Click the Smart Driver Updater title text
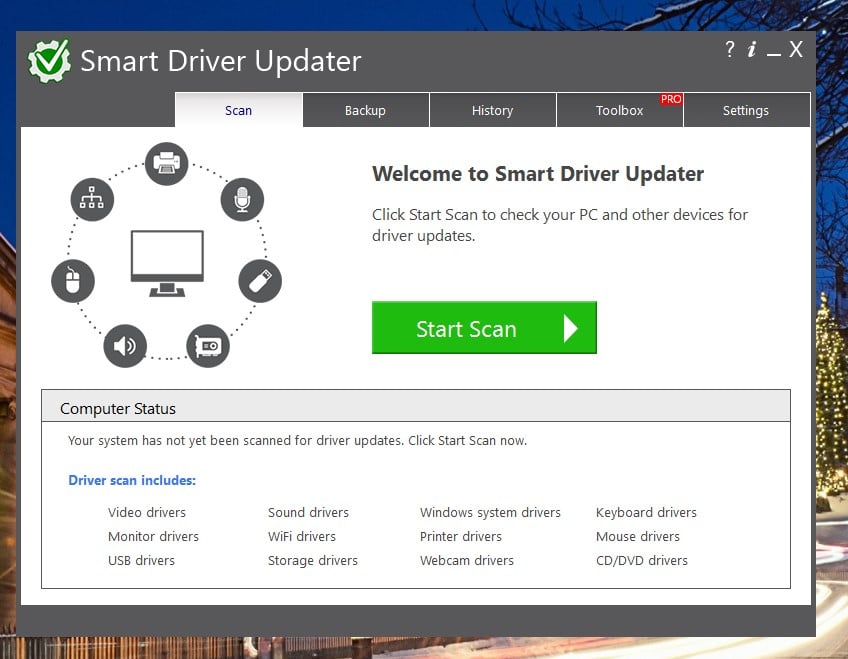Viewport: 848px width, 659px height. [221, 61]
